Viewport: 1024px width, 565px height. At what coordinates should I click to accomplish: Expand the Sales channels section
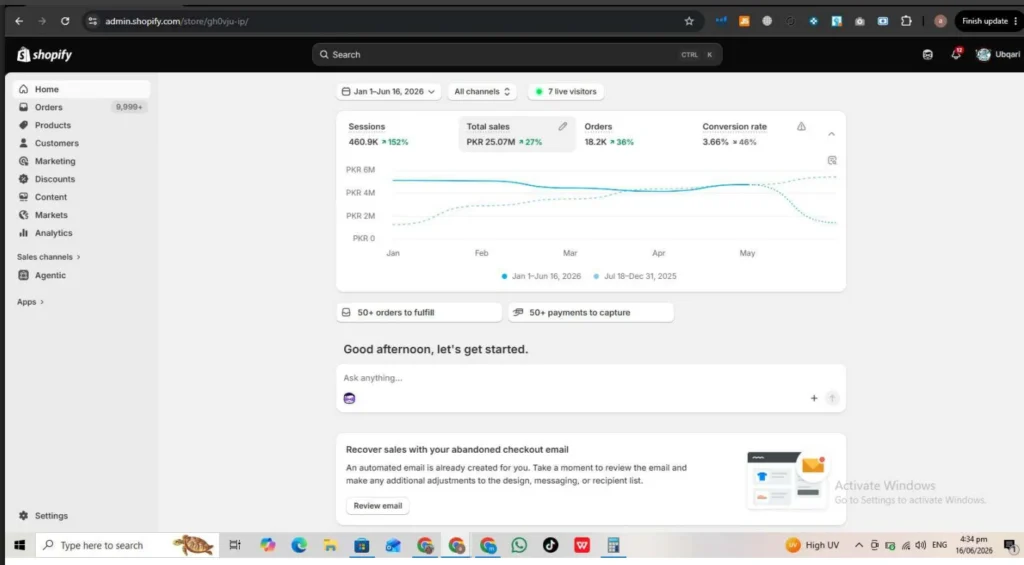pos(48,257)
